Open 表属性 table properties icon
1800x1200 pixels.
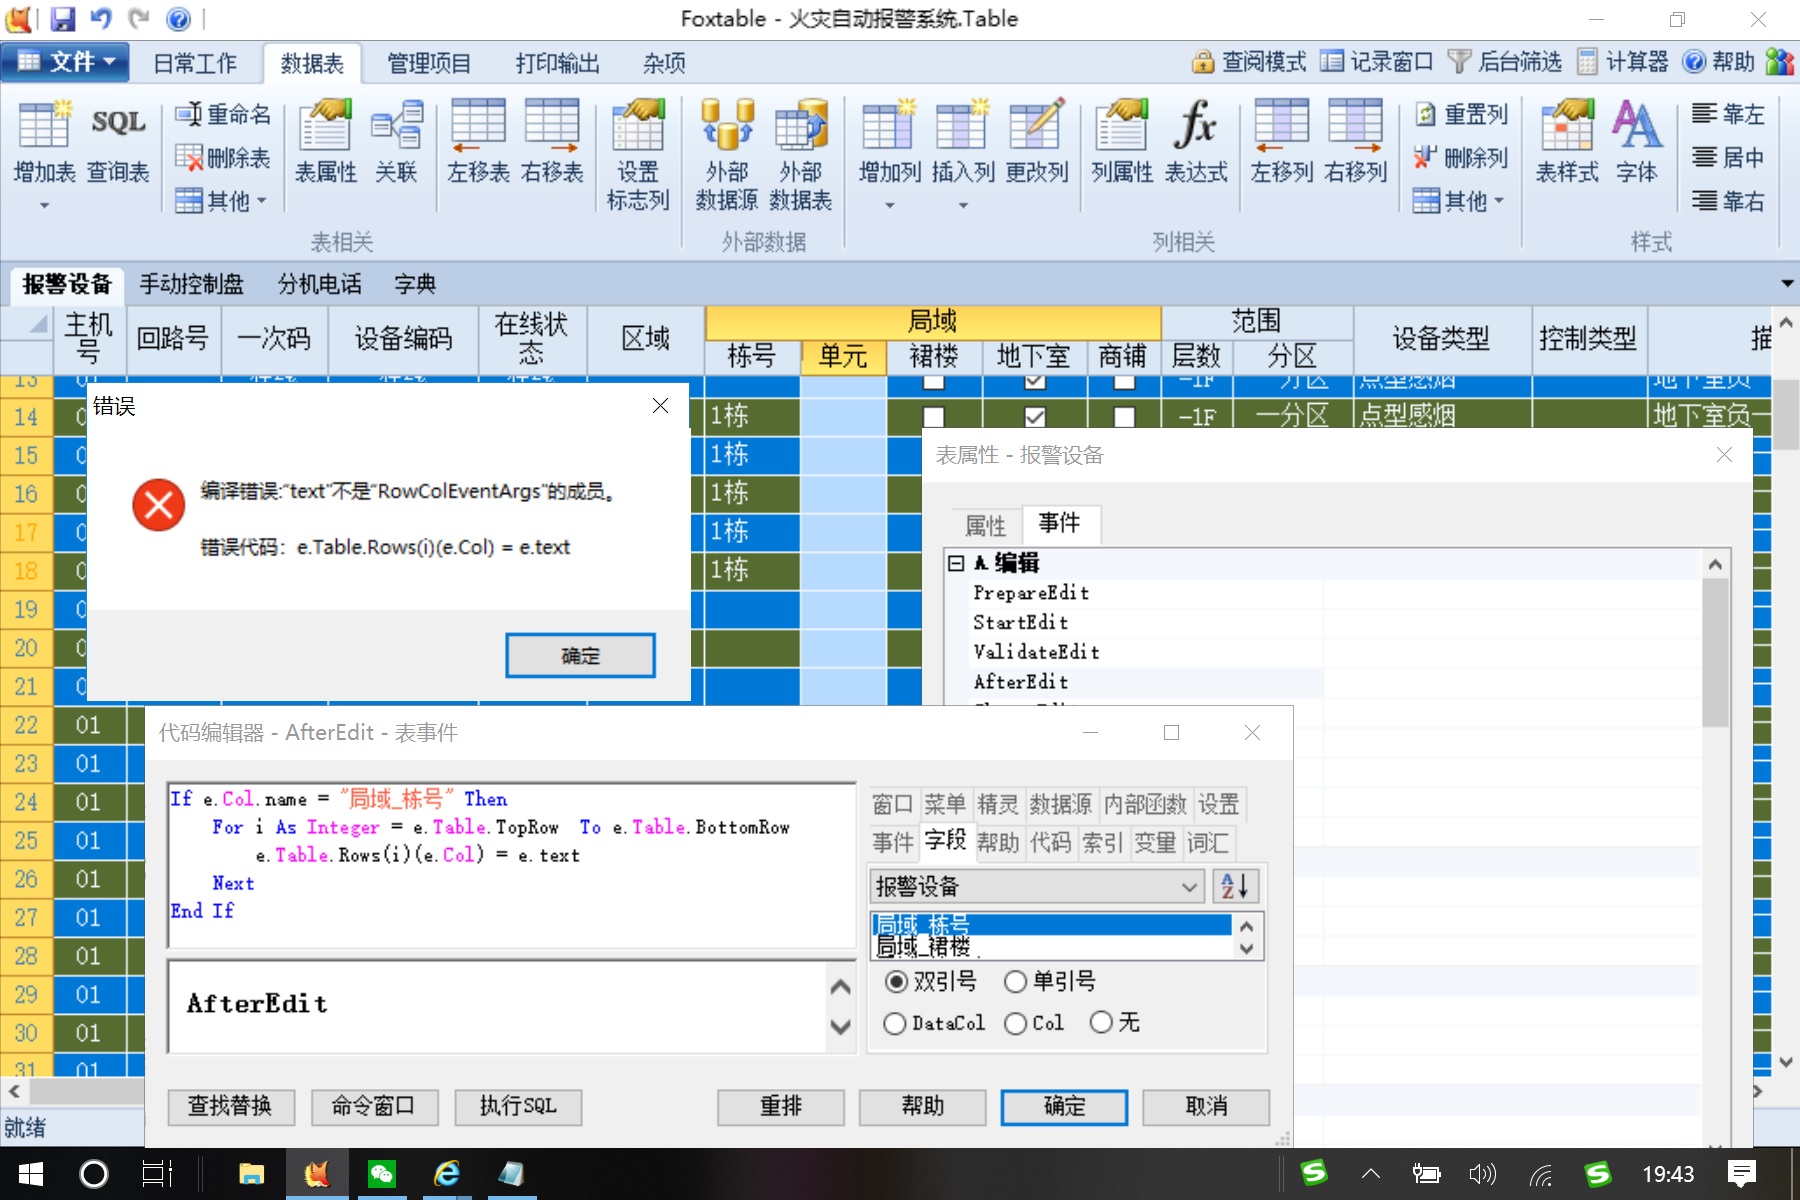click(x=326, y=140)
